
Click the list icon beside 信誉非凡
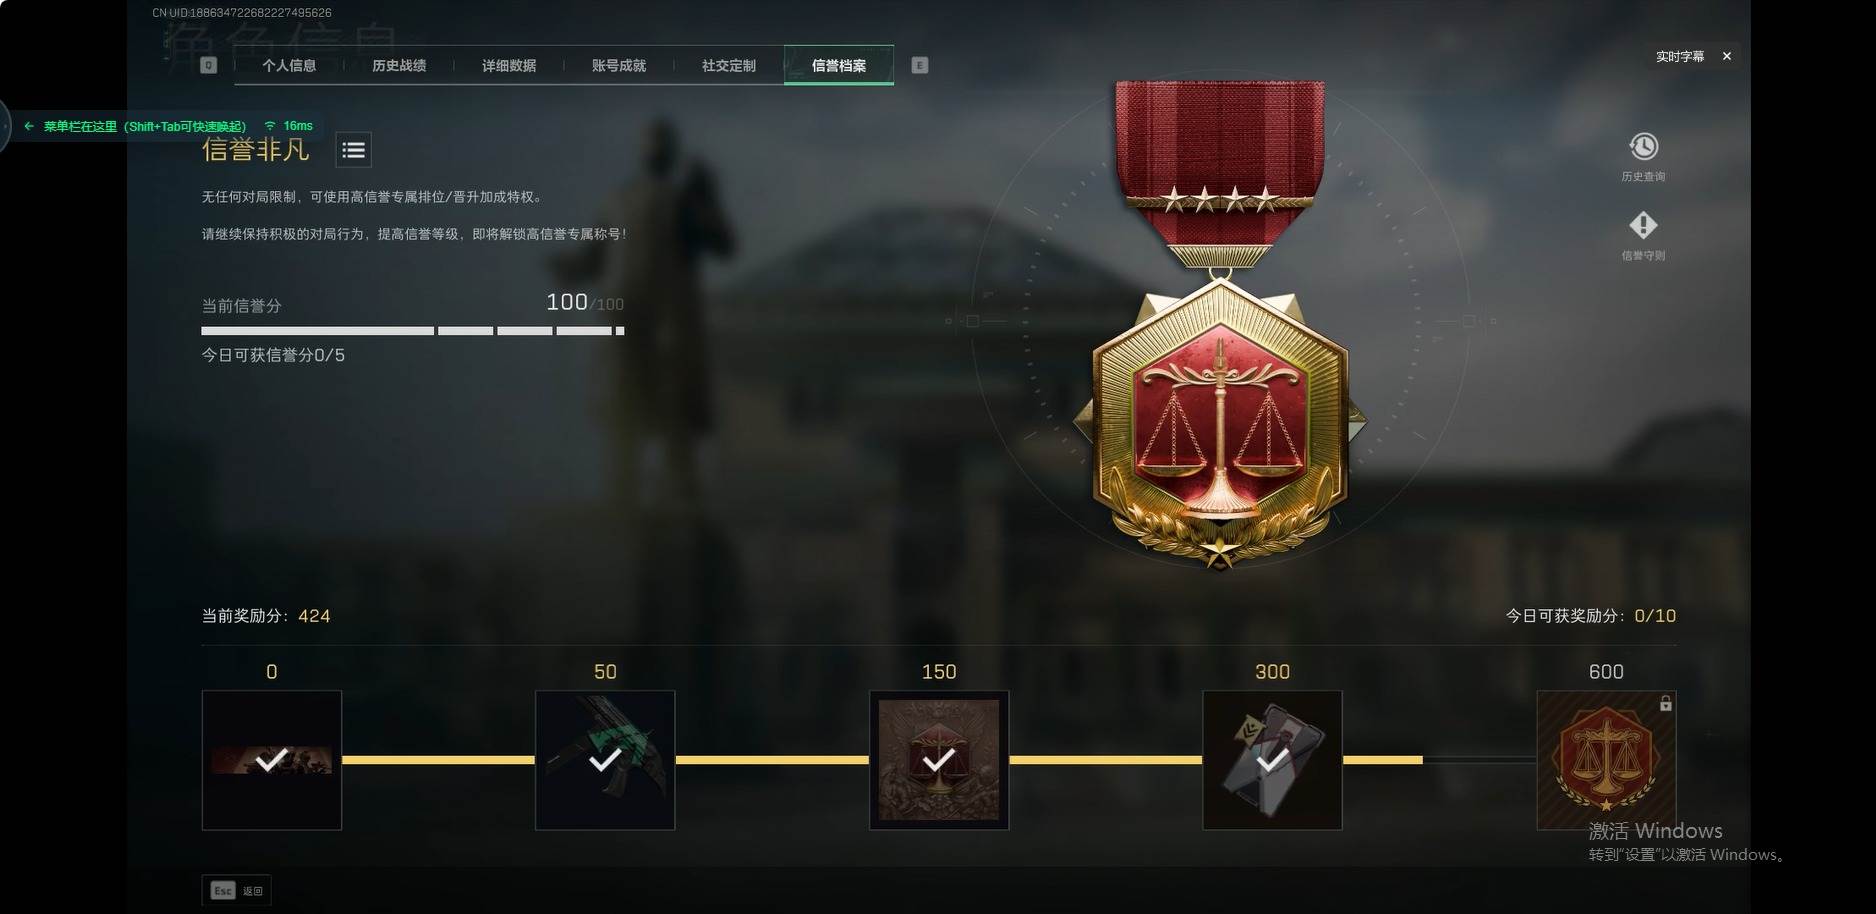click(353, 150)
